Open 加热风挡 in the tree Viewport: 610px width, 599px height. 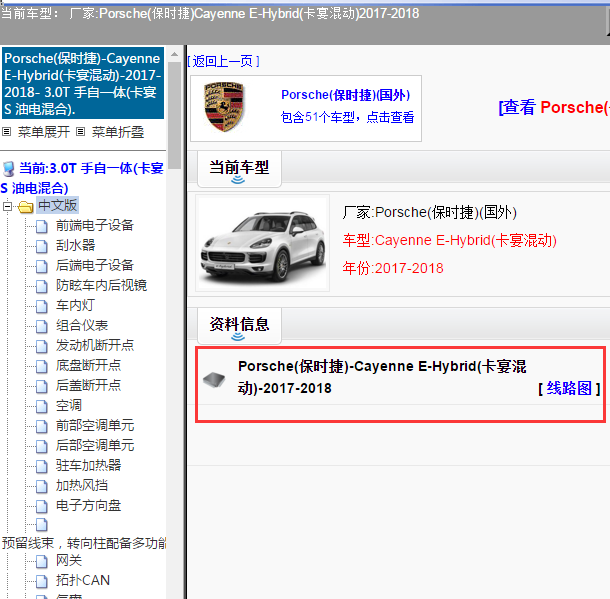click(x=82, y=485)
